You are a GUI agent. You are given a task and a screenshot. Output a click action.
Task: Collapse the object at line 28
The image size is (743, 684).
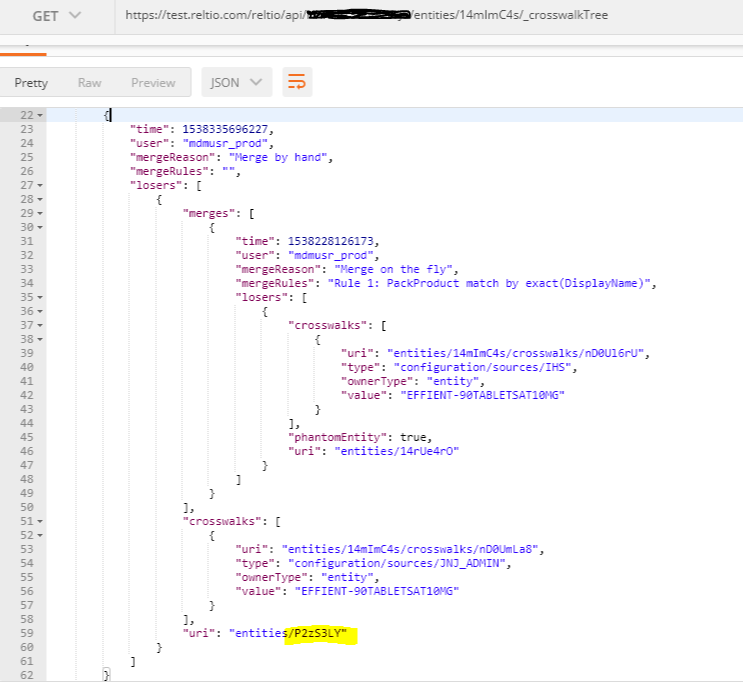pyautogui.click(x=40, y=200)
